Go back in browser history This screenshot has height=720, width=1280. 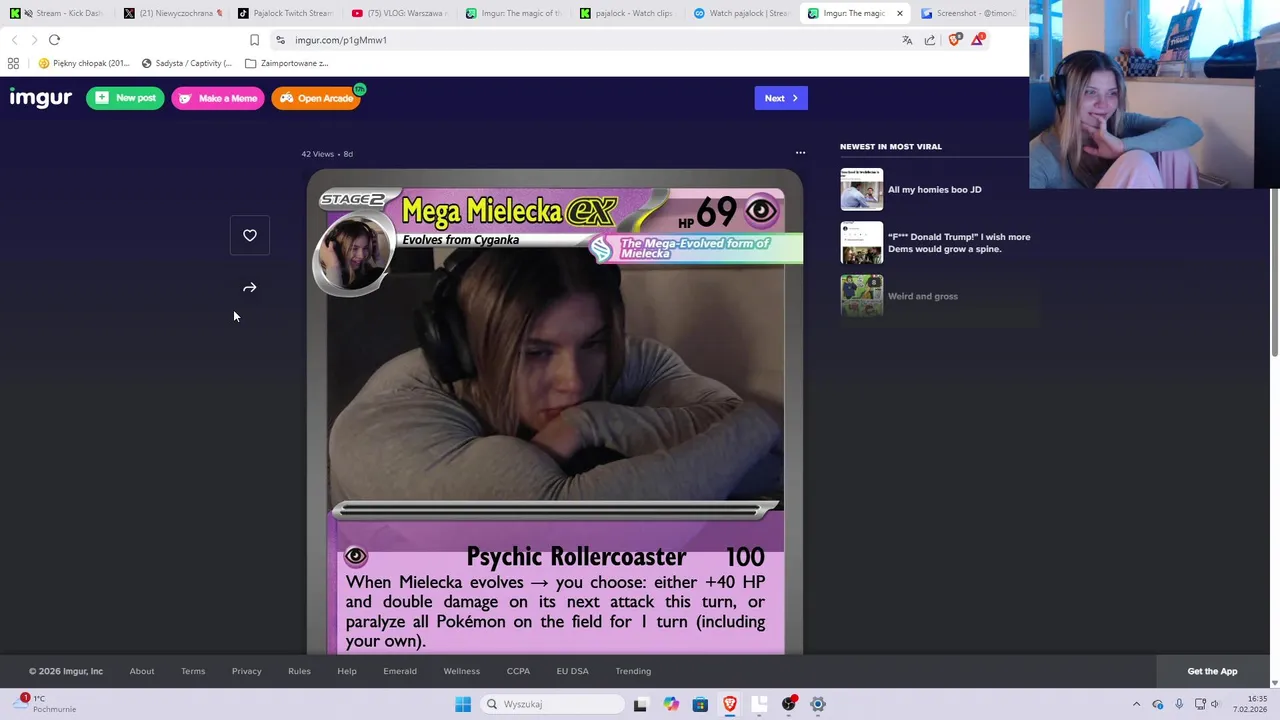pyautogui.click(x=14, y=40)
